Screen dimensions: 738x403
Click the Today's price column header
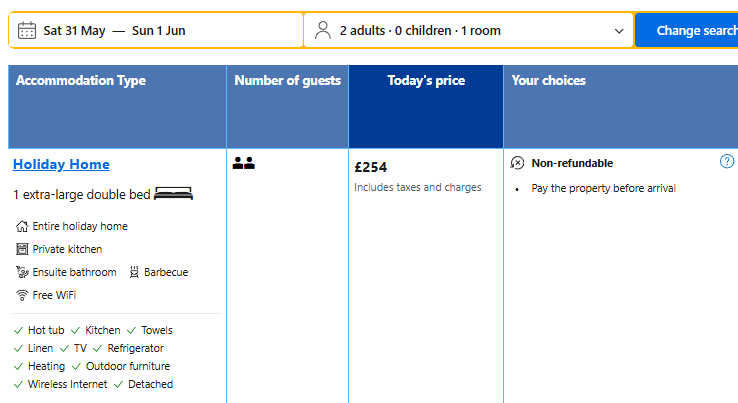pyautogui.click(x=426, y=81)
